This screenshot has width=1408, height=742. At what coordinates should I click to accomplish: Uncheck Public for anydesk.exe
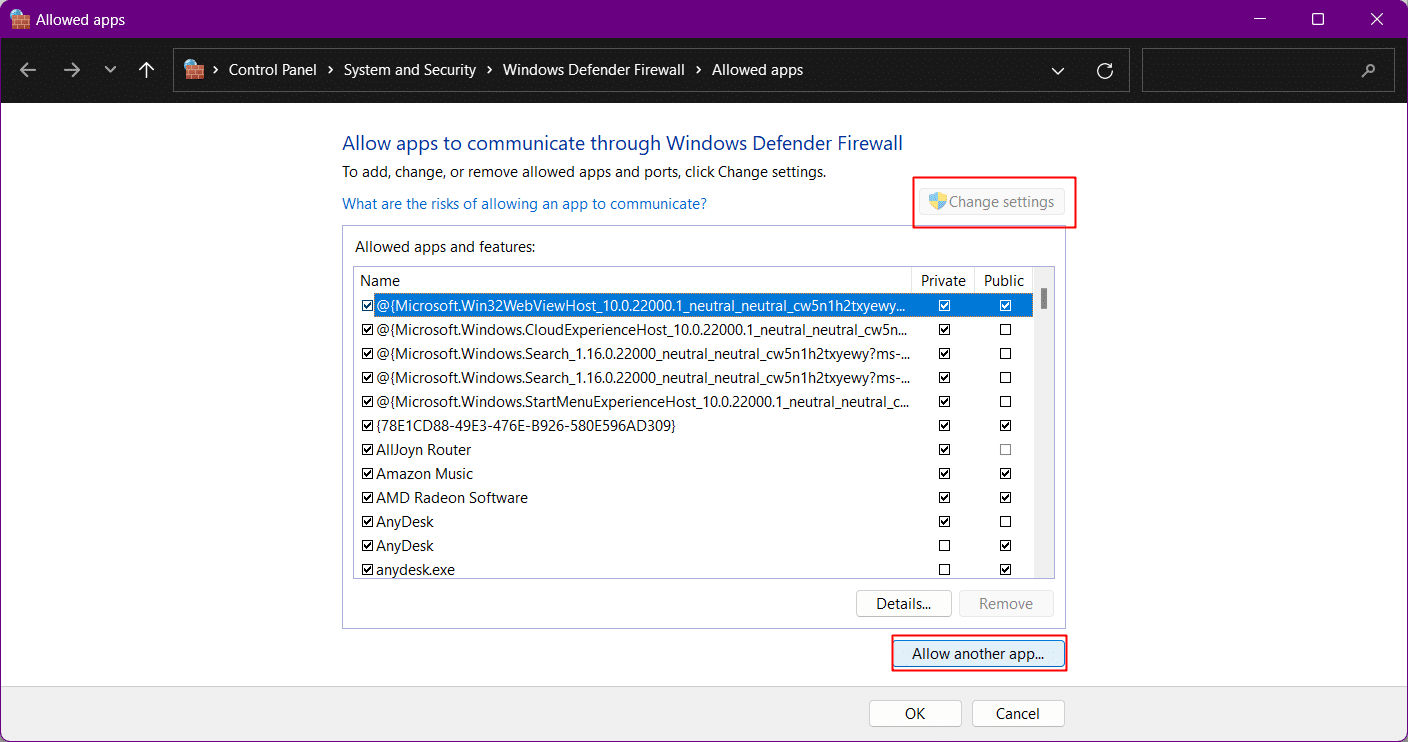pyautogui.click(x=1005, y=570)
